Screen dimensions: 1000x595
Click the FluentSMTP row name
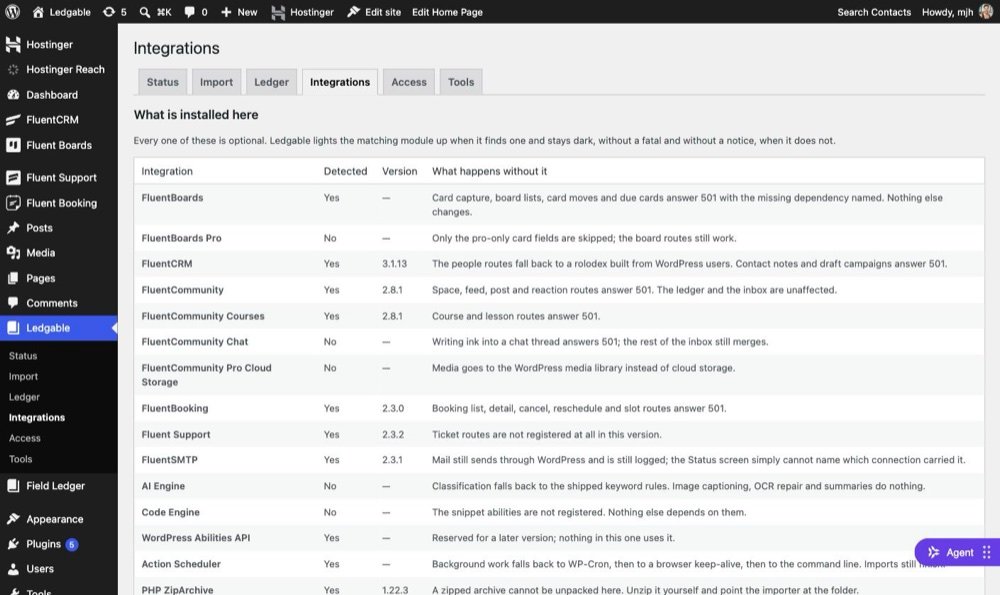coord(170,459)
